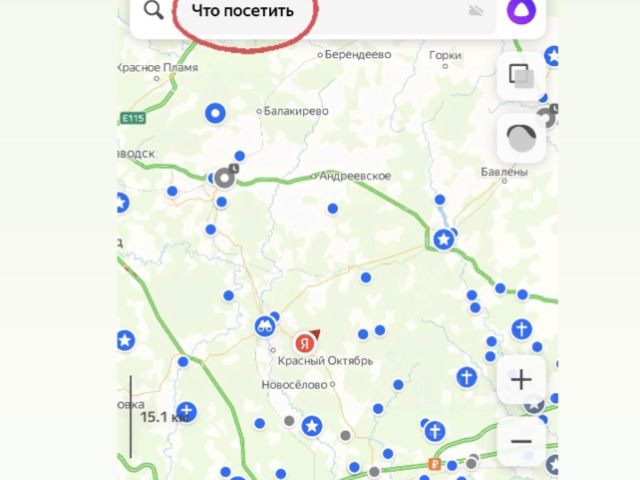Tap the star marker below Новосёлово
640x480 pixels.
(x=312, y=426)
